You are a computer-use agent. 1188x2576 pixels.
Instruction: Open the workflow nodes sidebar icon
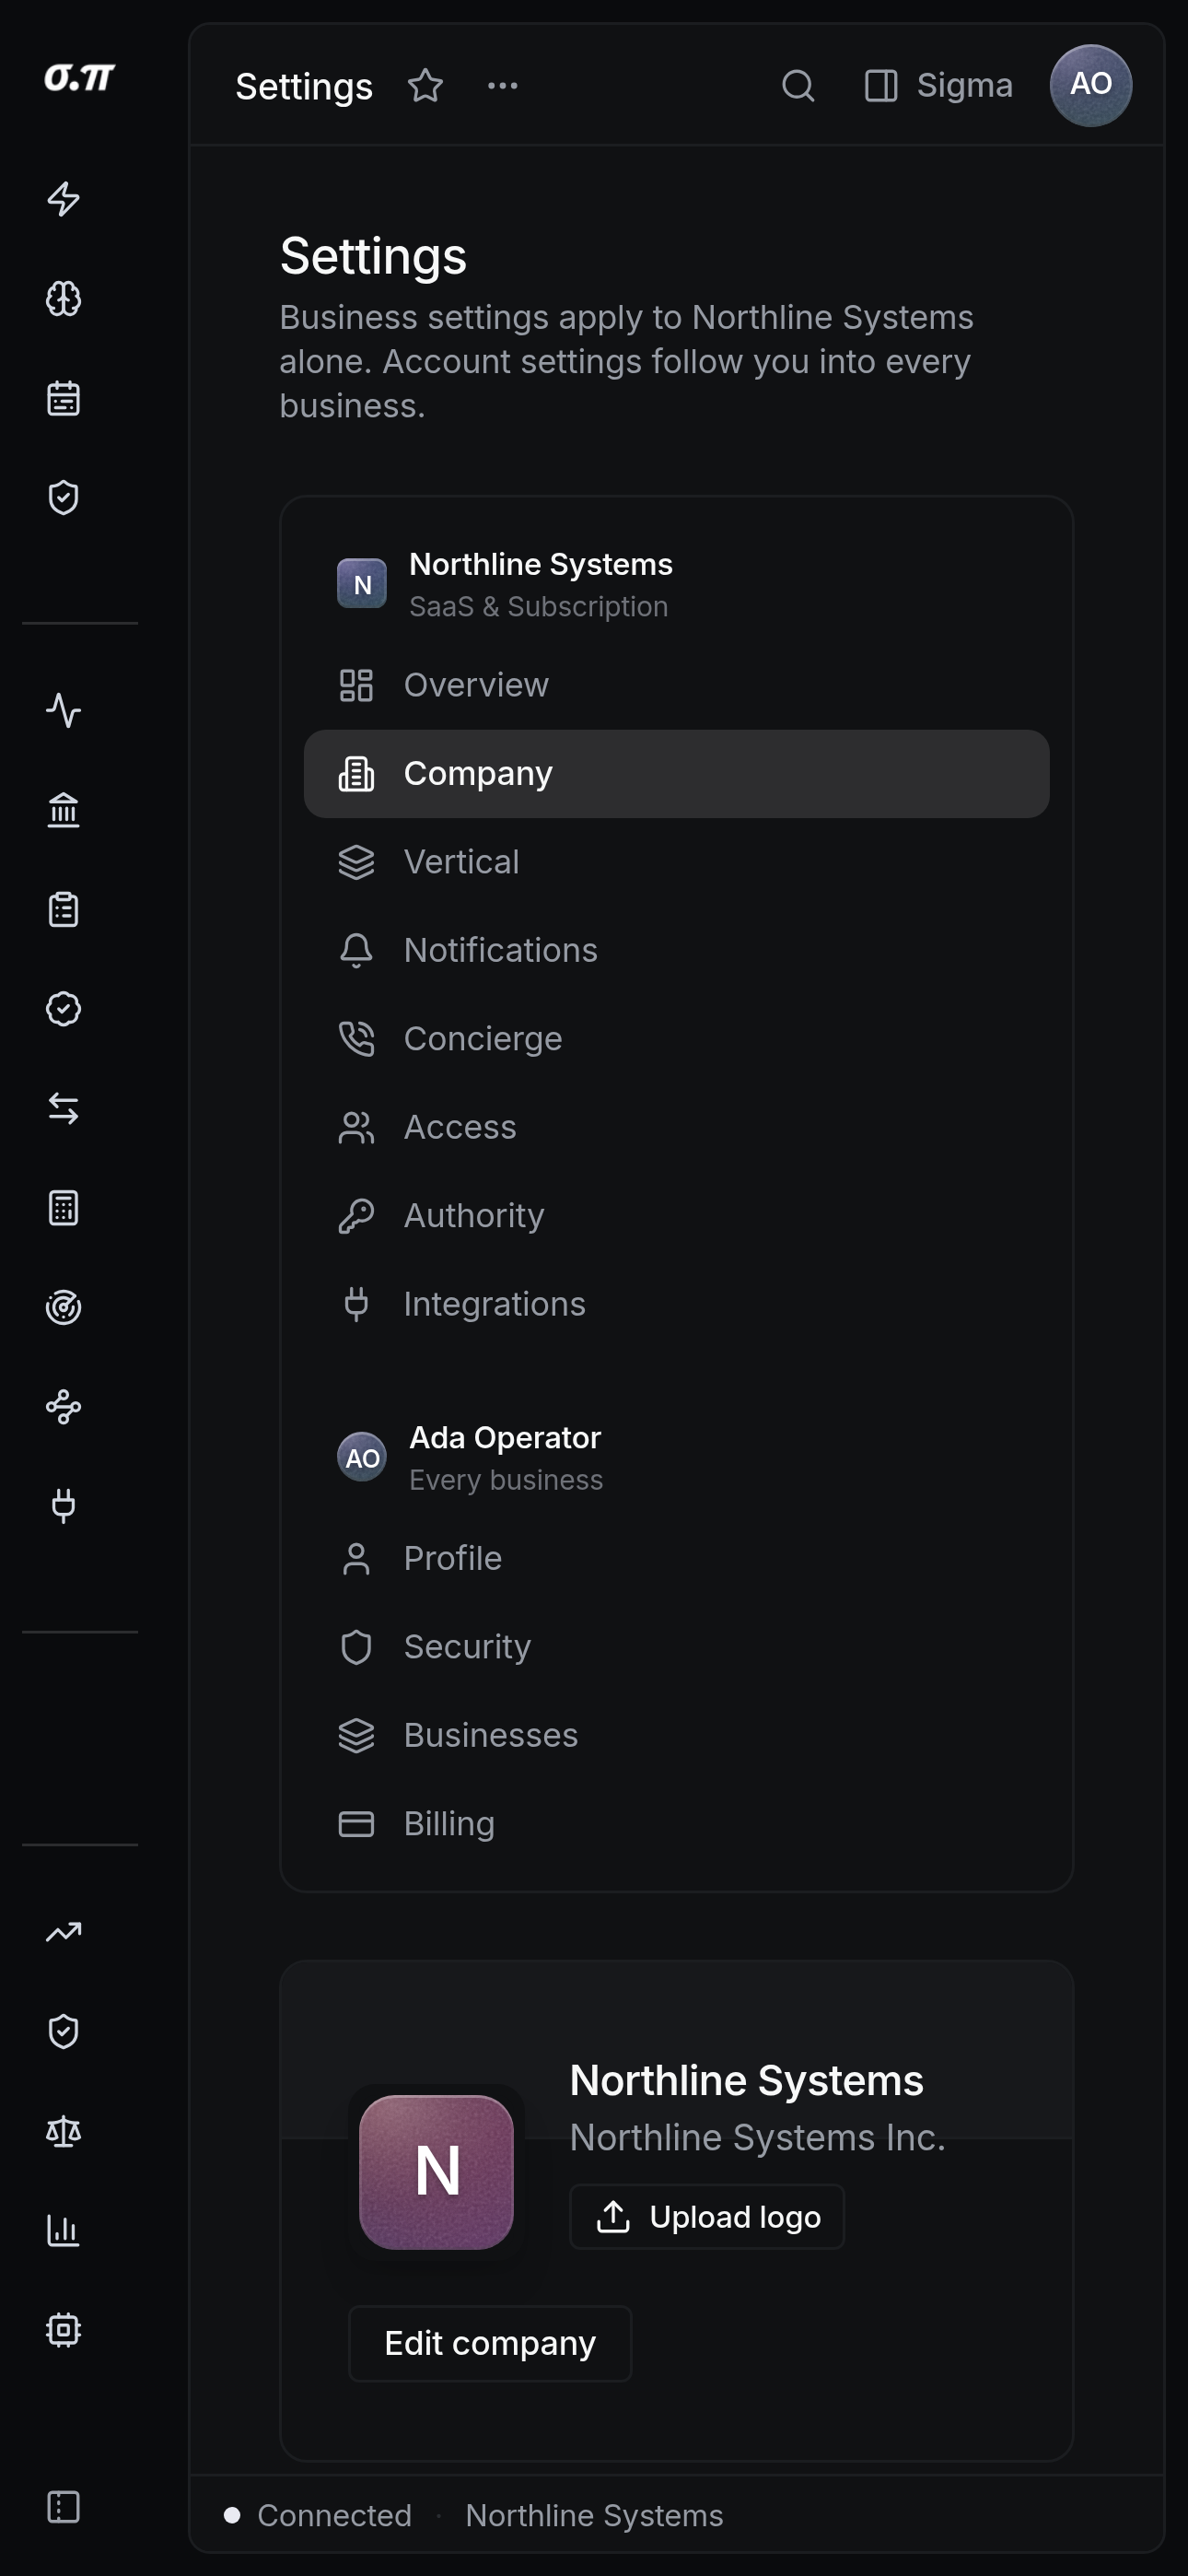coord(64,1407)
